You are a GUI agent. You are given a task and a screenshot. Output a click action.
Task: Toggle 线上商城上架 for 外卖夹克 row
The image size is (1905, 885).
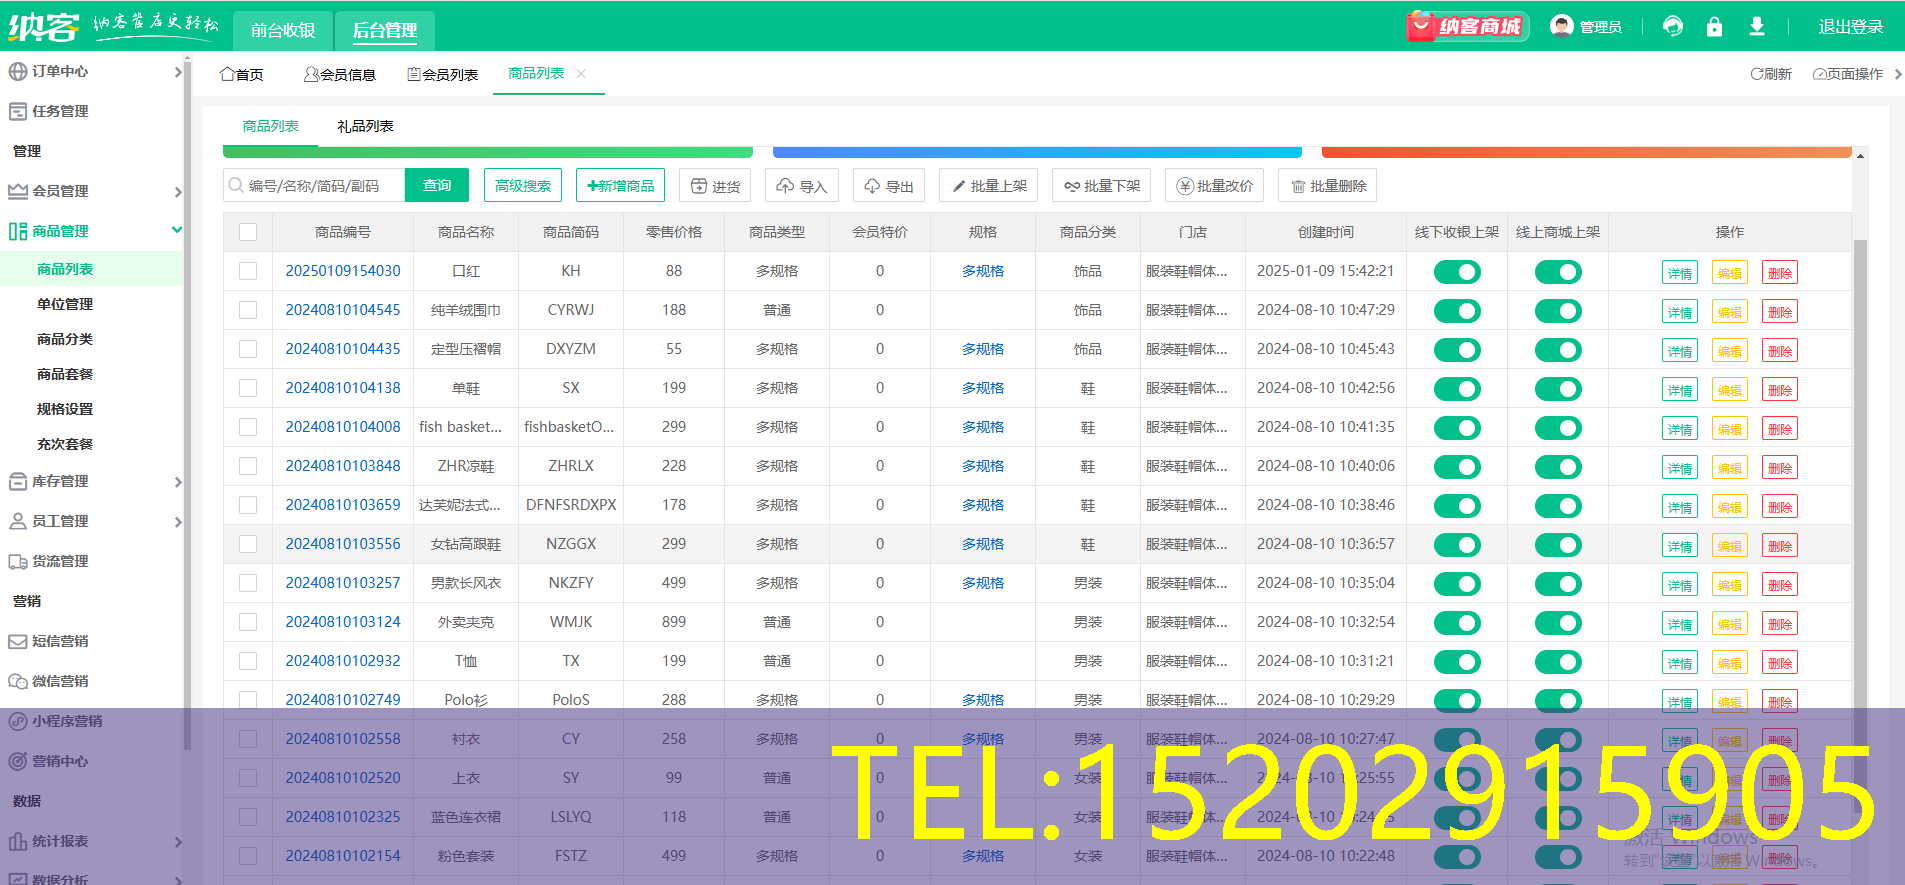(1558, 623)
